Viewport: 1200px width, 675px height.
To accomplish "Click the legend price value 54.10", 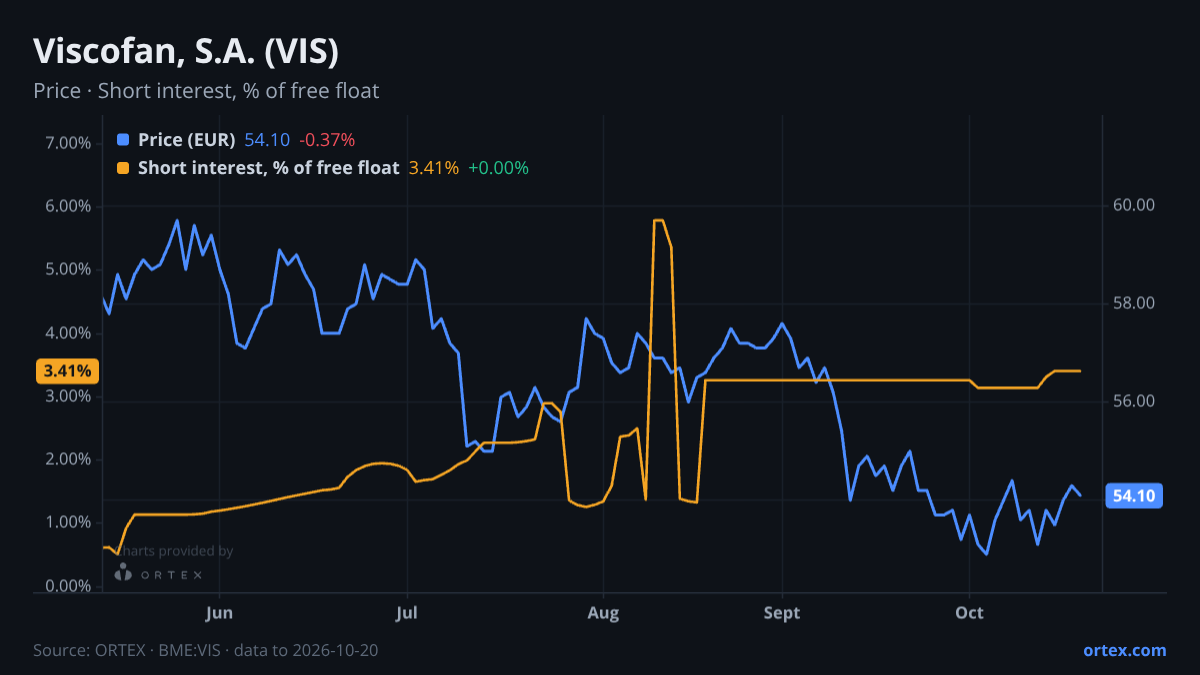I will tap(267, 140).
